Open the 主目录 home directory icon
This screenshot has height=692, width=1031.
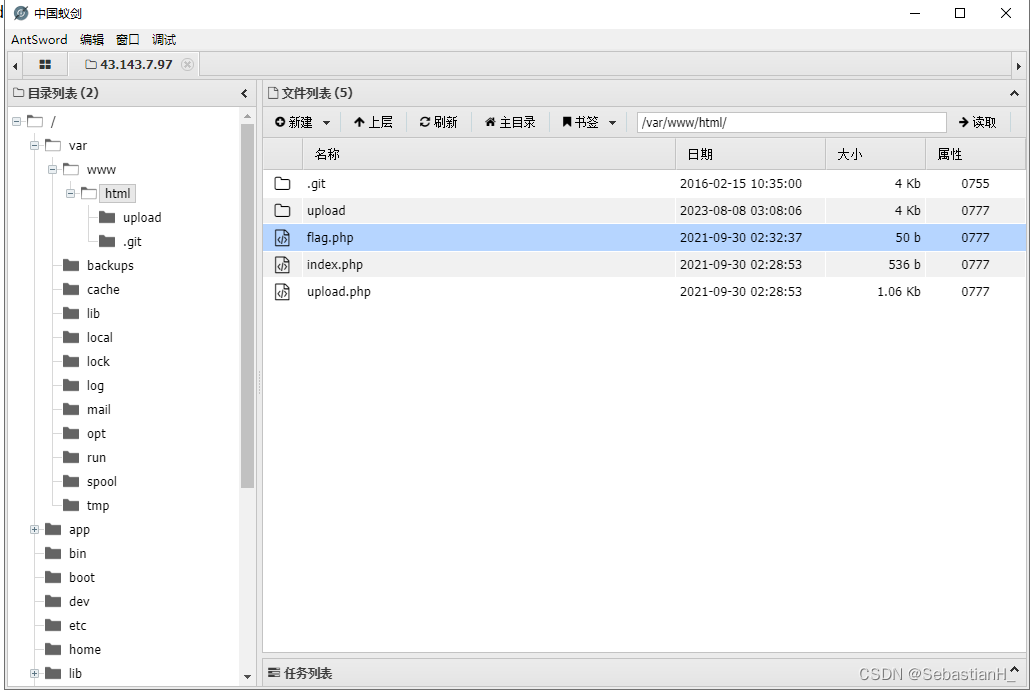point(491,121)
